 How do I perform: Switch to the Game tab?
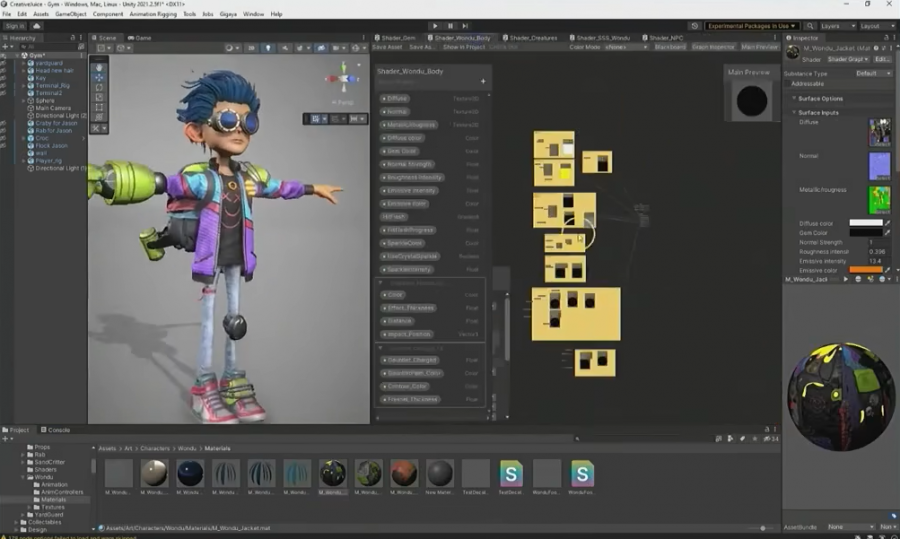tap(139, 38)
